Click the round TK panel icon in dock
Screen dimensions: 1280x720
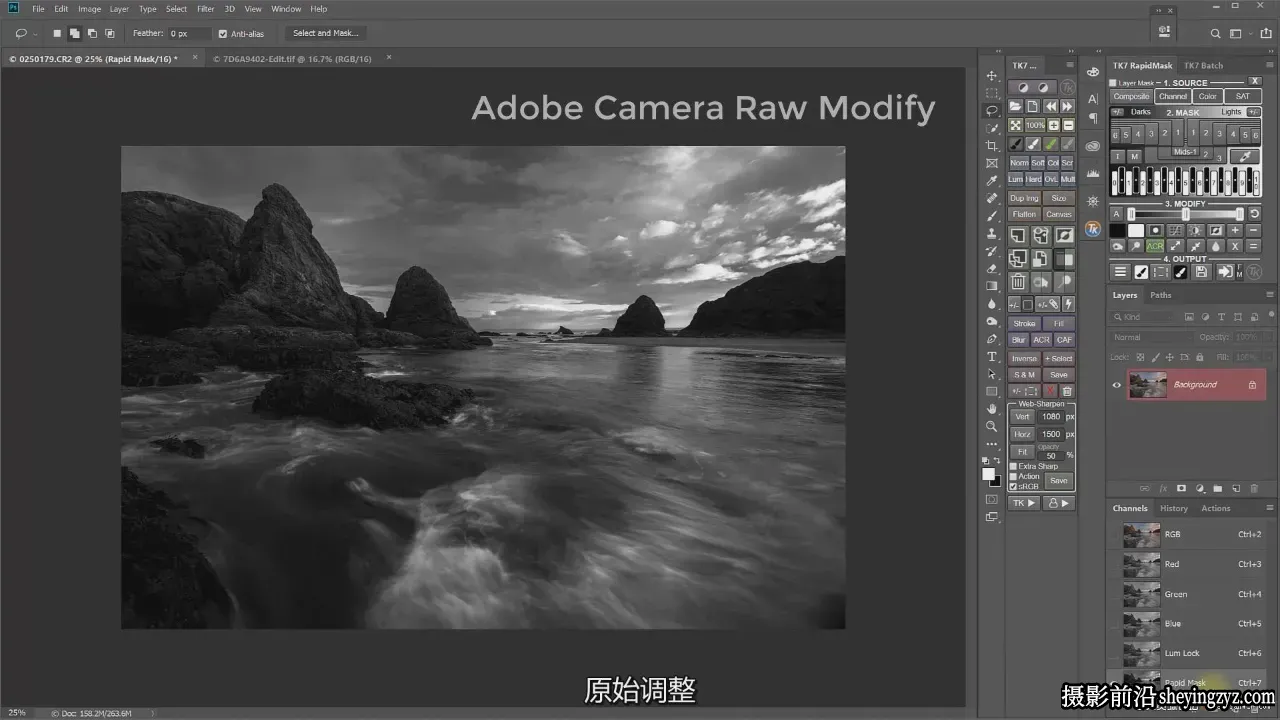[x=1093, y=229]
